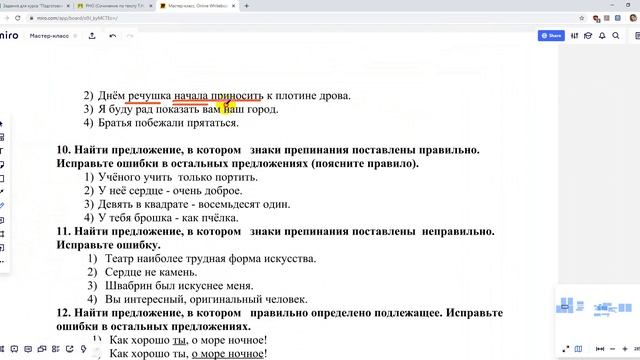This screenshot has height=360, width=640.
Task: Bookmark this page with the star
Action: [582, 18]
